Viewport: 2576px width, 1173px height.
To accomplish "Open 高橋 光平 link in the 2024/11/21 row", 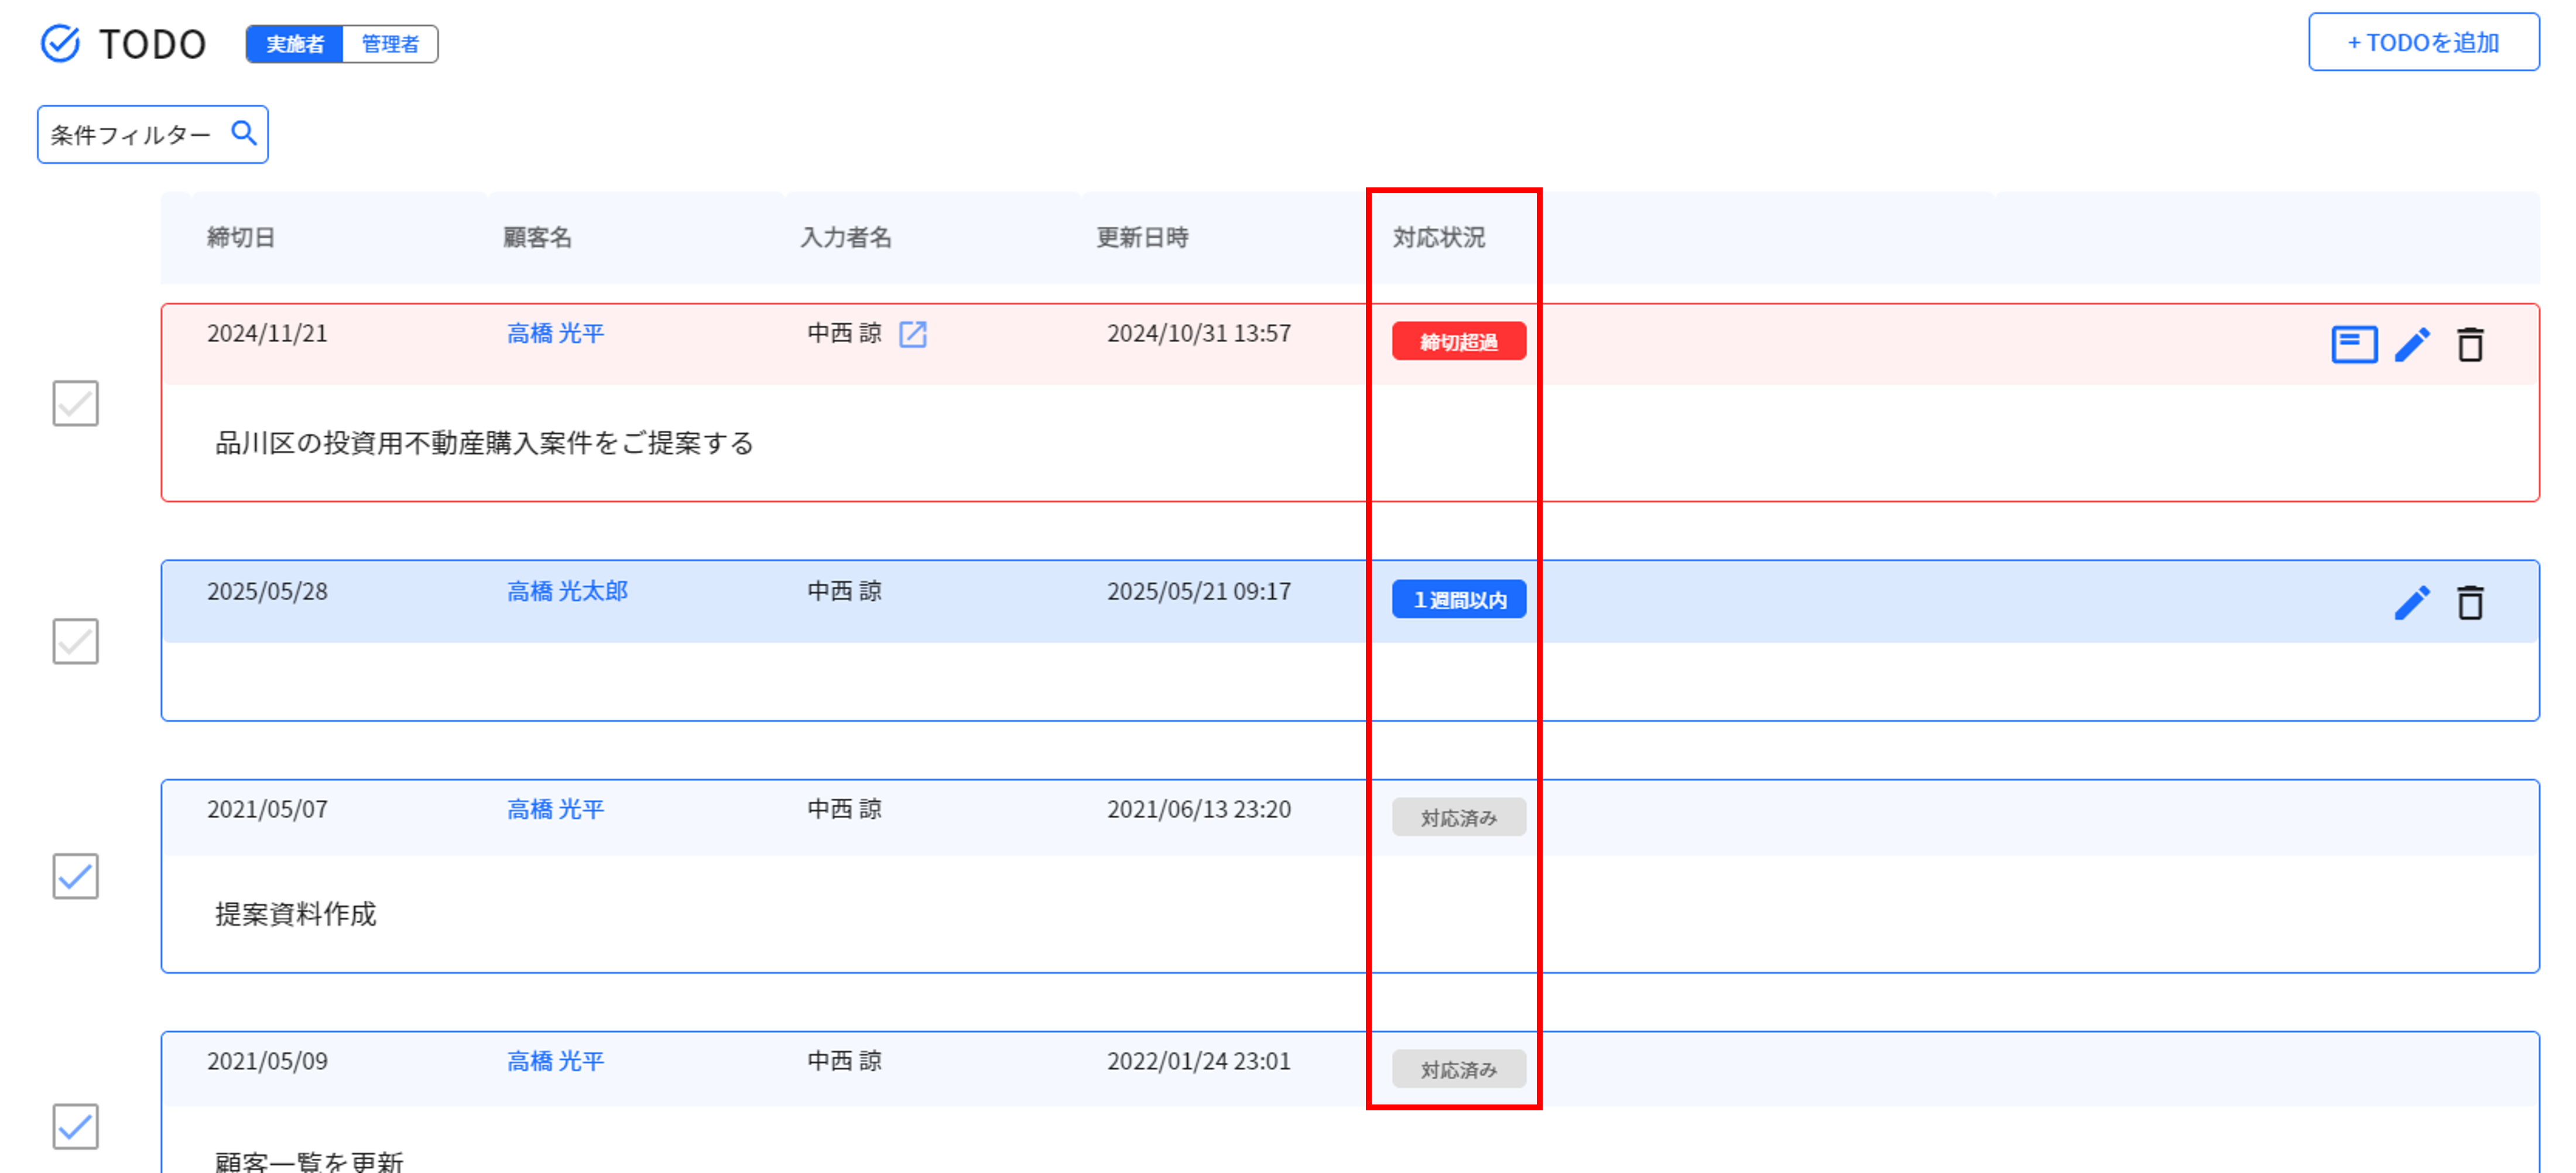I will click(x=555, y=333).
